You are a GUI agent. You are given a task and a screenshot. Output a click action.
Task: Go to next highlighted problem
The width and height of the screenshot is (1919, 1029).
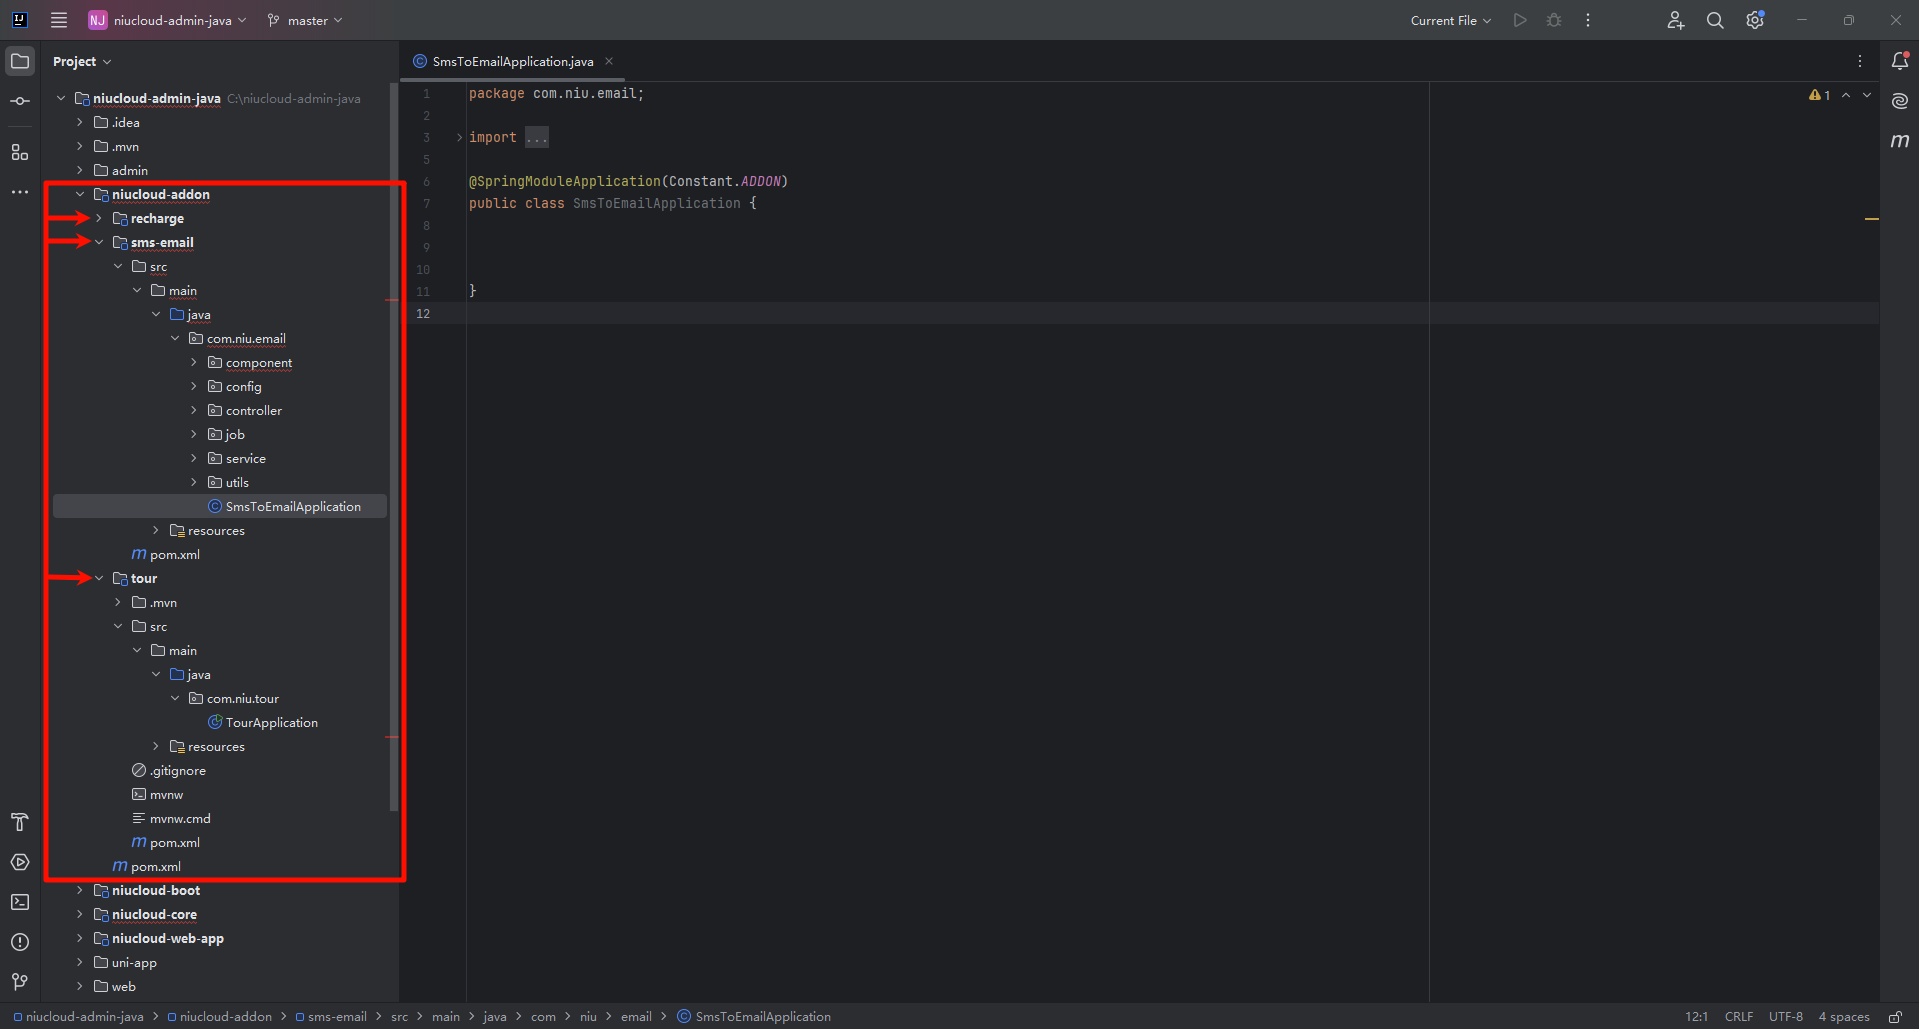point(1867,95)
